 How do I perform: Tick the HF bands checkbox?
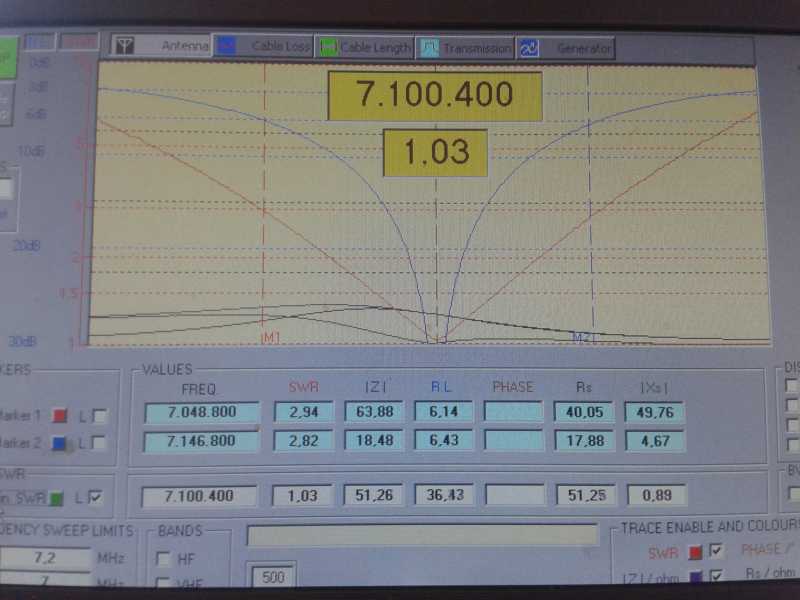click(x=163, y=559)
